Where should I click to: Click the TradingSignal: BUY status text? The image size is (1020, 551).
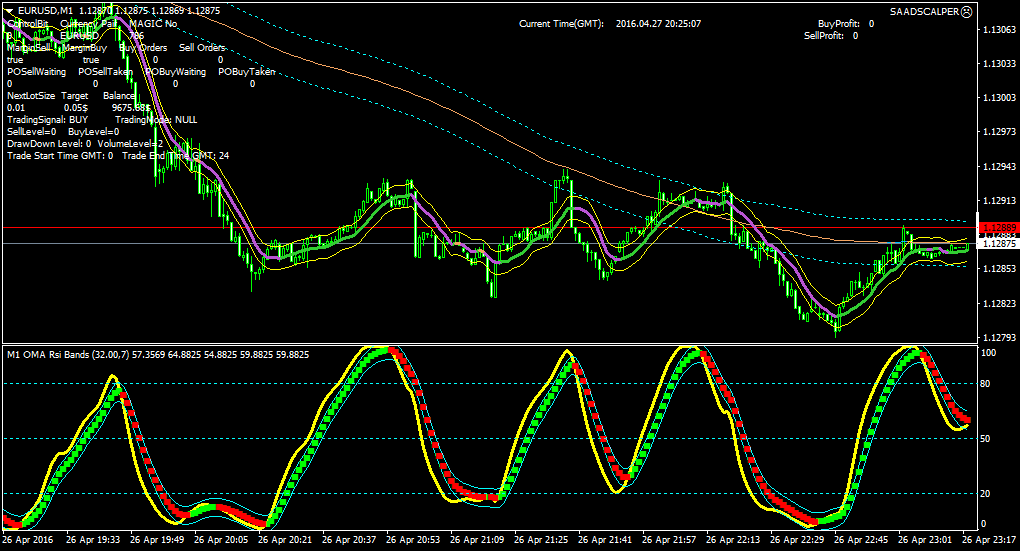47,120
